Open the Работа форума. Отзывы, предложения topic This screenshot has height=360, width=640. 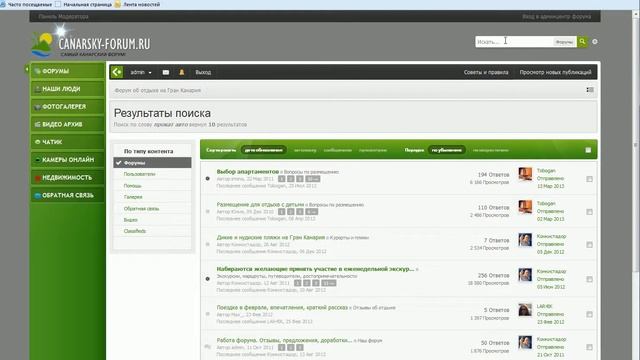point(284,340)
